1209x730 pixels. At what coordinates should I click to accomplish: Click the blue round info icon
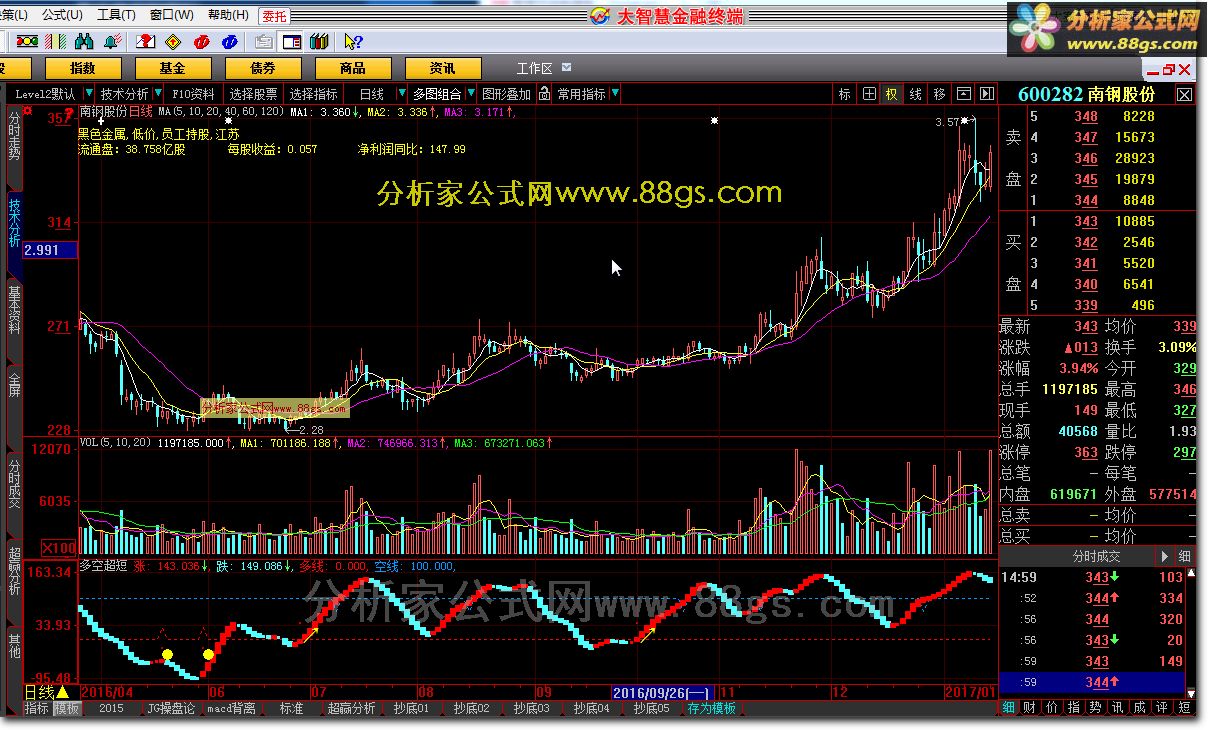pos(230,41)
